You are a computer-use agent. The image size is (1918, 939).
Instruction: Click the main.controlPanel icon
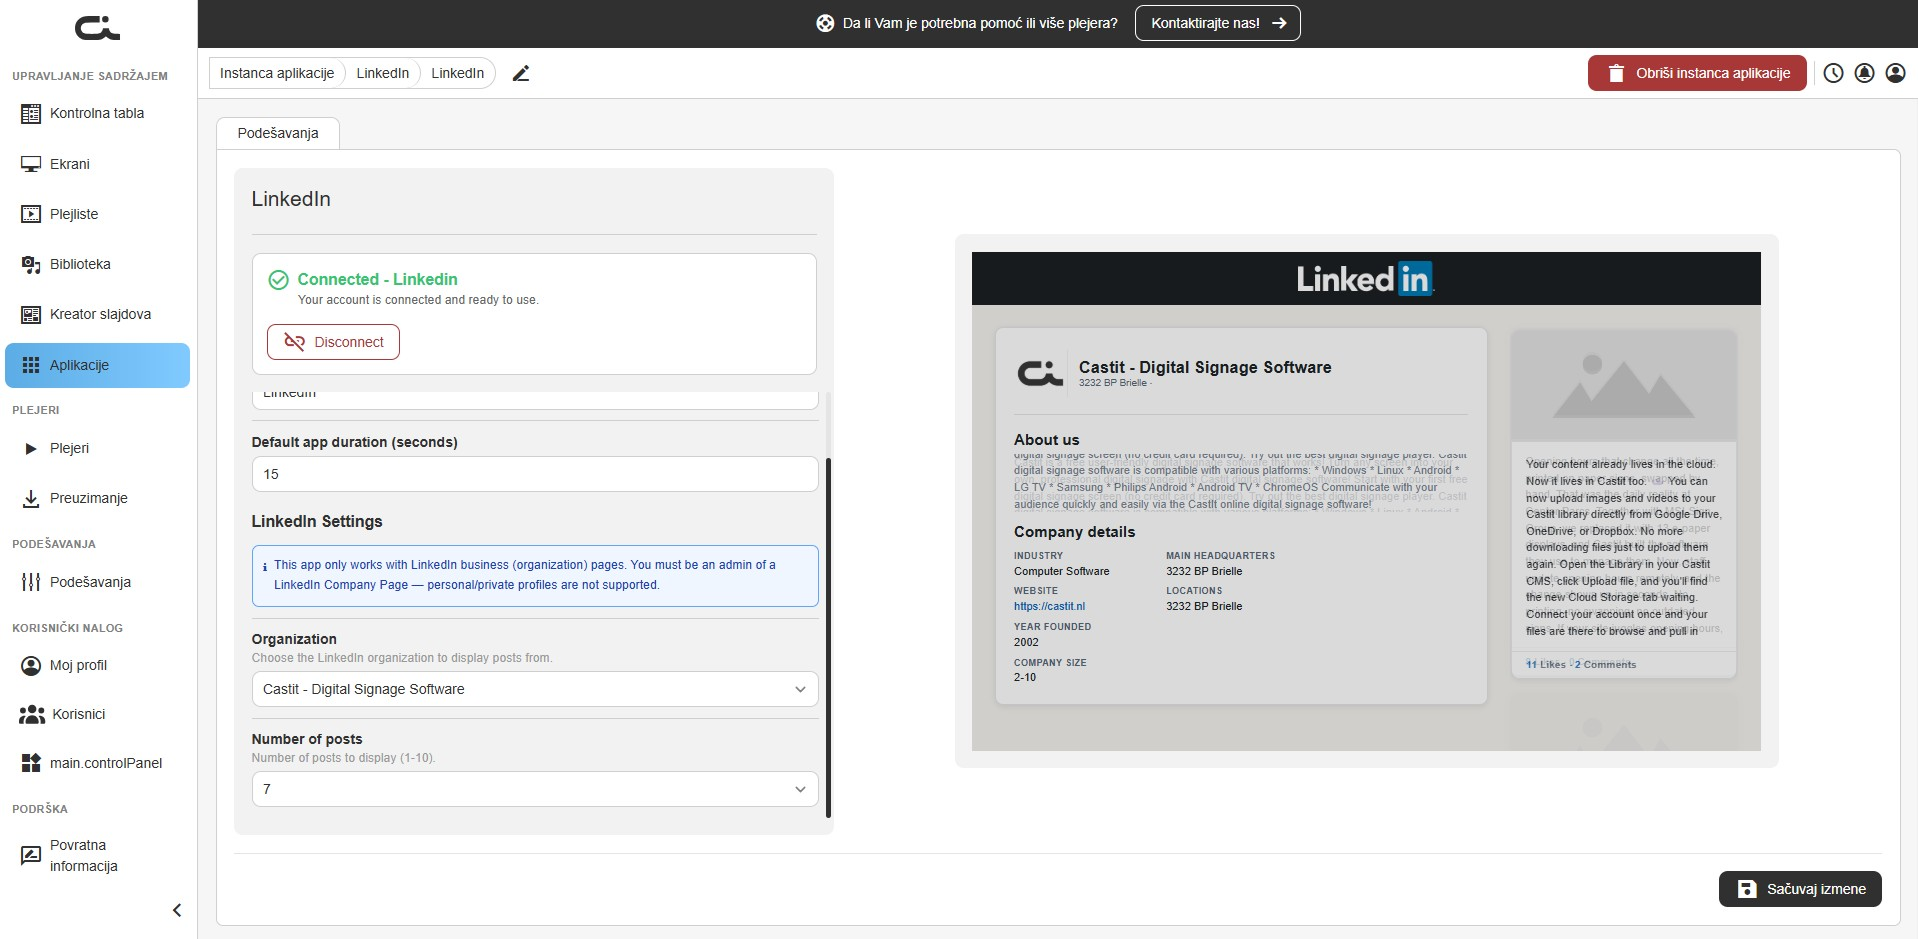31,763
